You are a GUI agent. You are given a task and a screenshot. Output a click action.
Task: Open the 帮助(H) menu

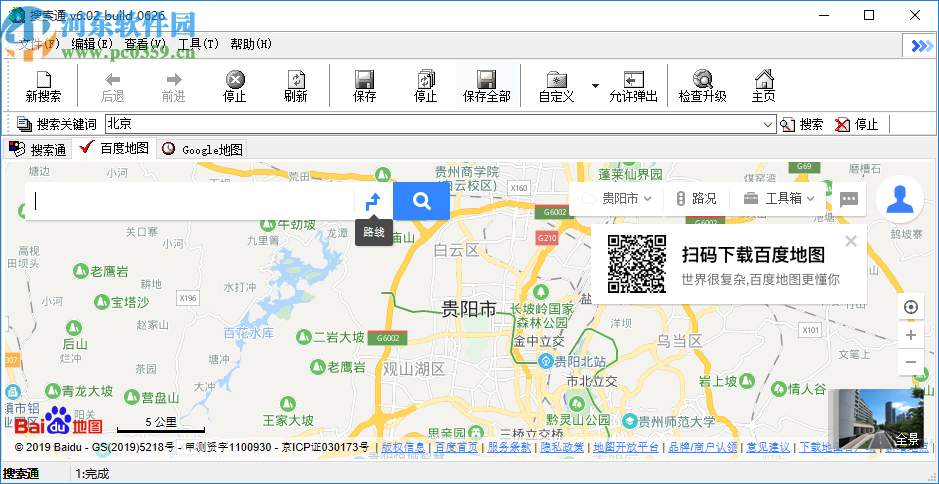[251, 44]
